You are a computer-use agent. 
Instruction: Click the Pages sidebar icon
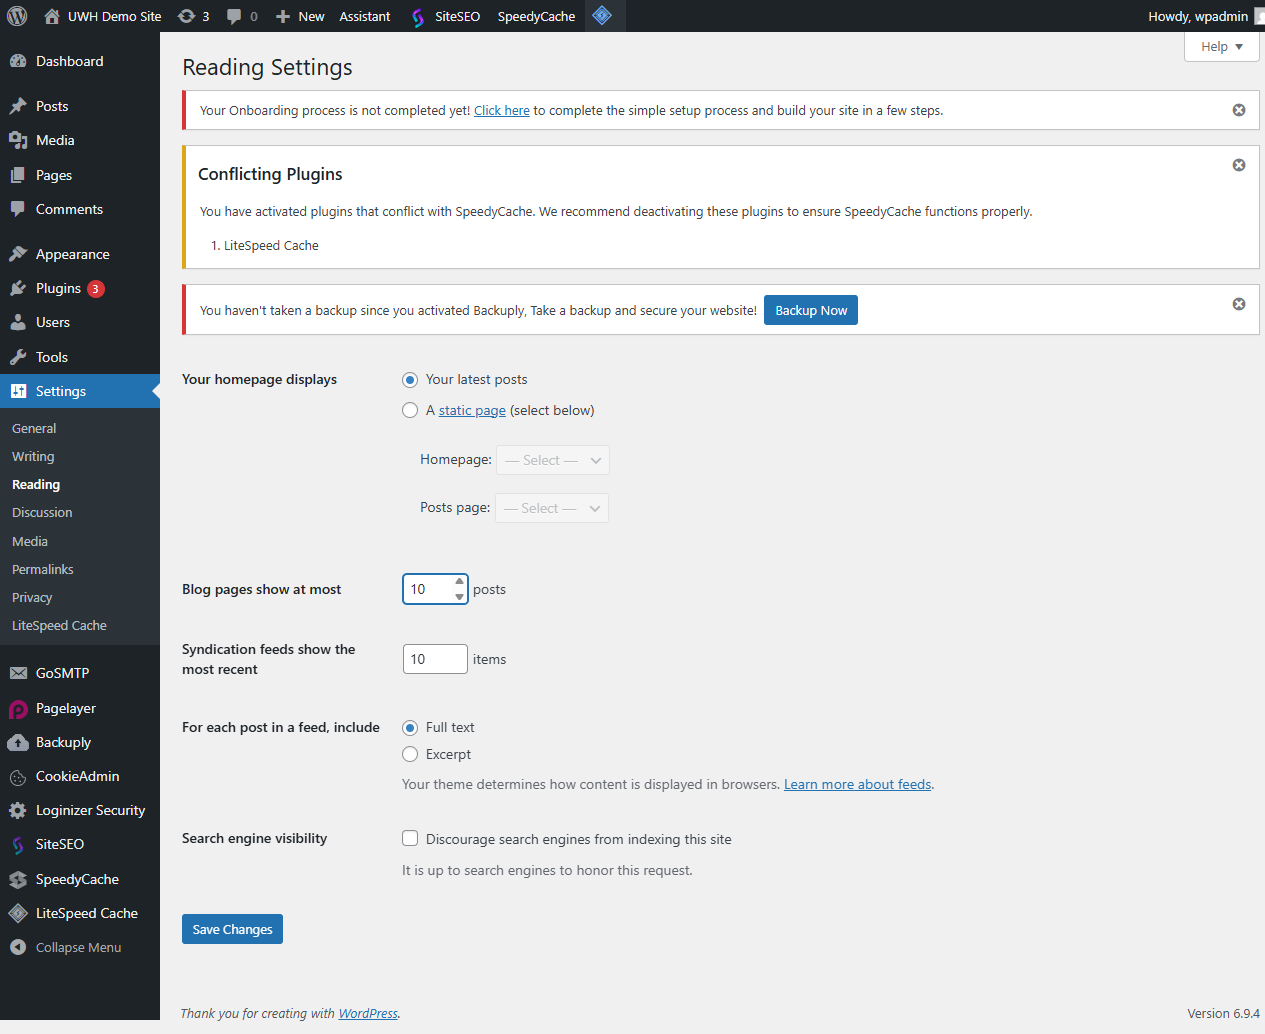coord(18,175)
